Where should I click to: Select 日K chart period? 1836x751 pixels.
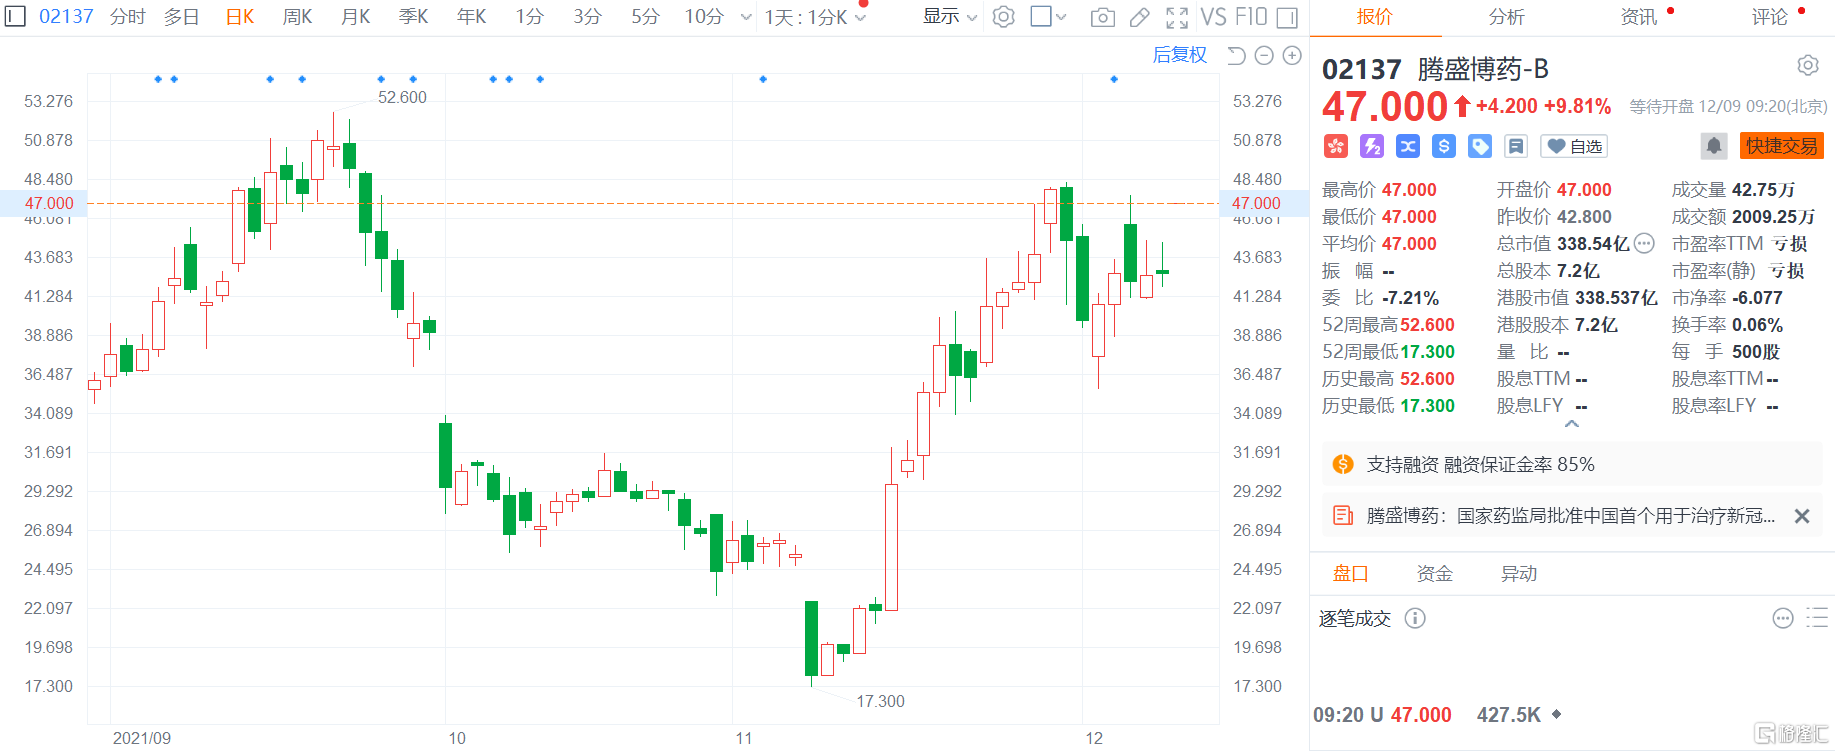coord(240,17)
